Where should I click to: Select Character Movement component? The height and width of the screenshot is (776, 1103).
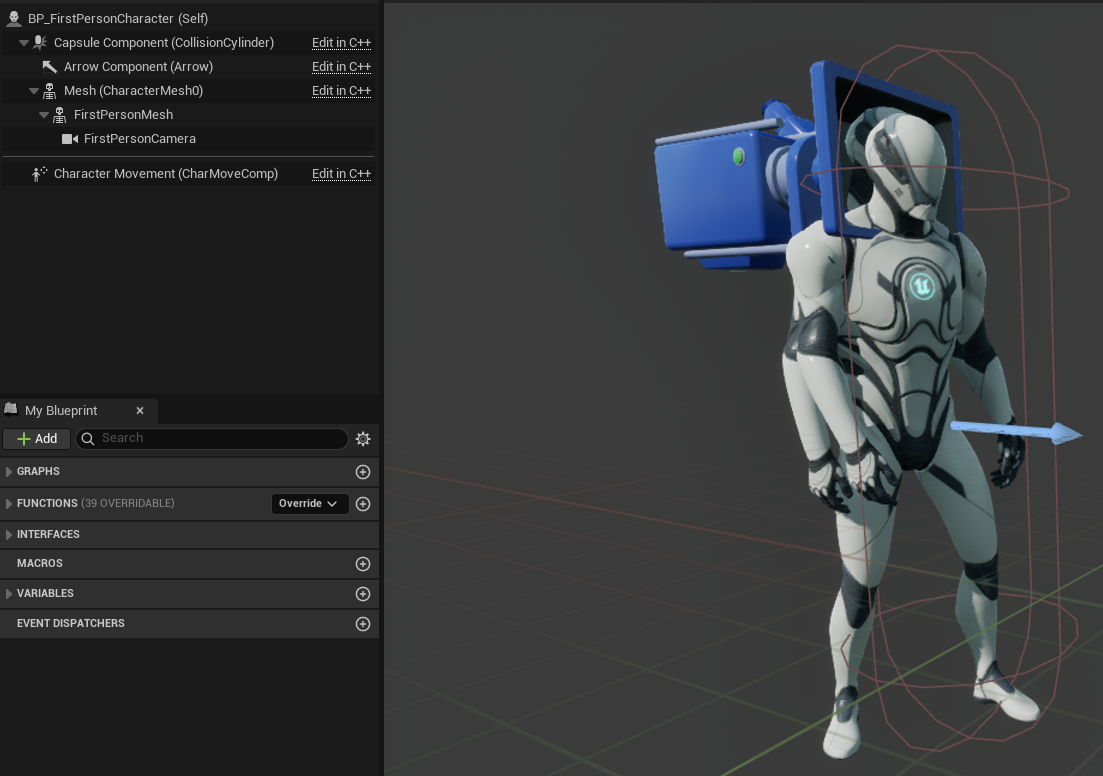(165, 174)
